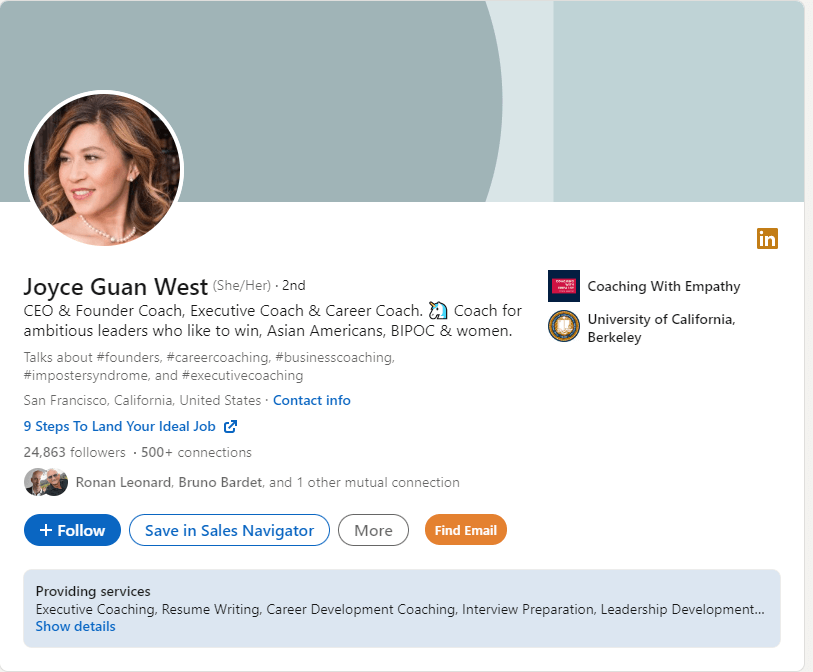
Task: Expand the More options menu
Action: coord(373,530)
